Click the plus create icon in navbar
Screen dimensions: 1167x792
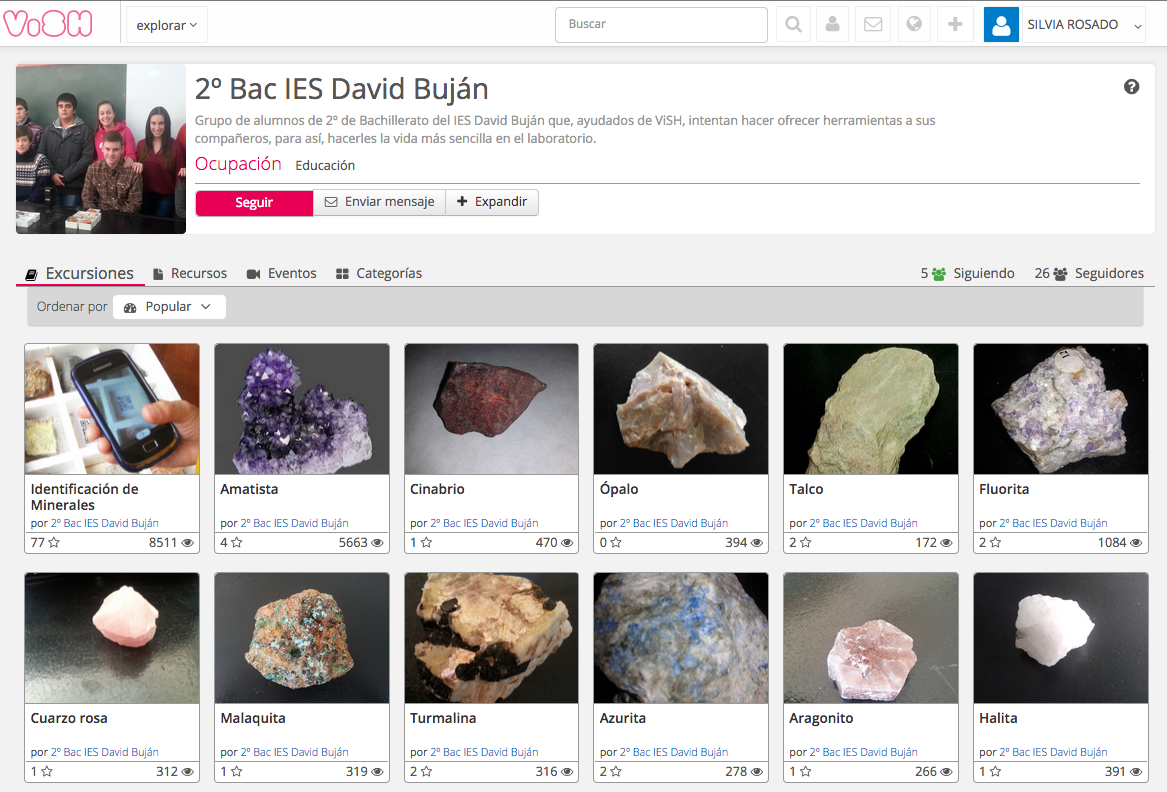[955, 25]
